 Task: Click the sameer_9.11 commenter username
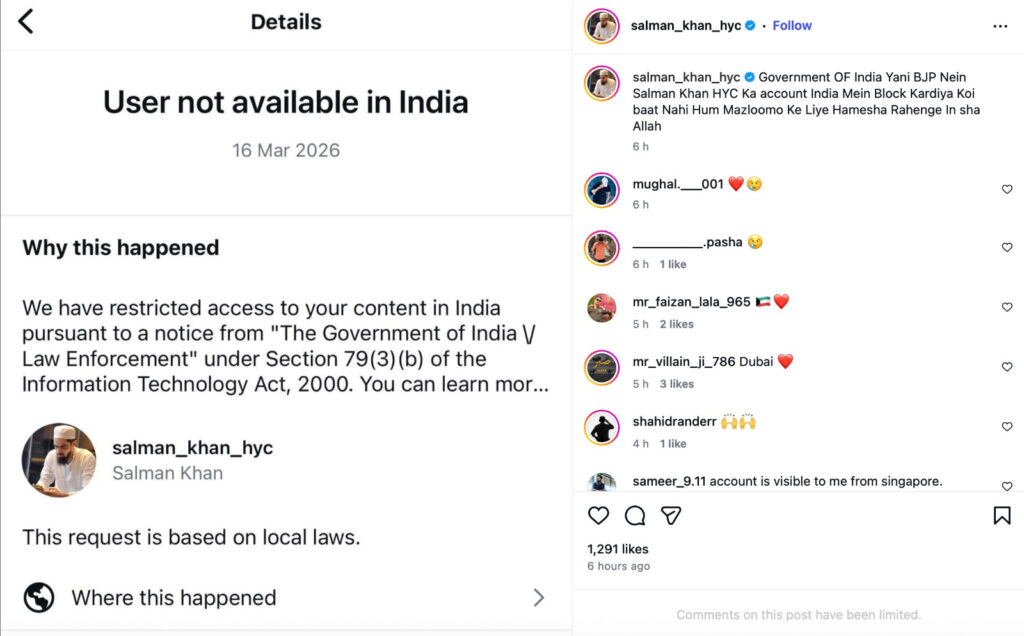tap(669, 482)
